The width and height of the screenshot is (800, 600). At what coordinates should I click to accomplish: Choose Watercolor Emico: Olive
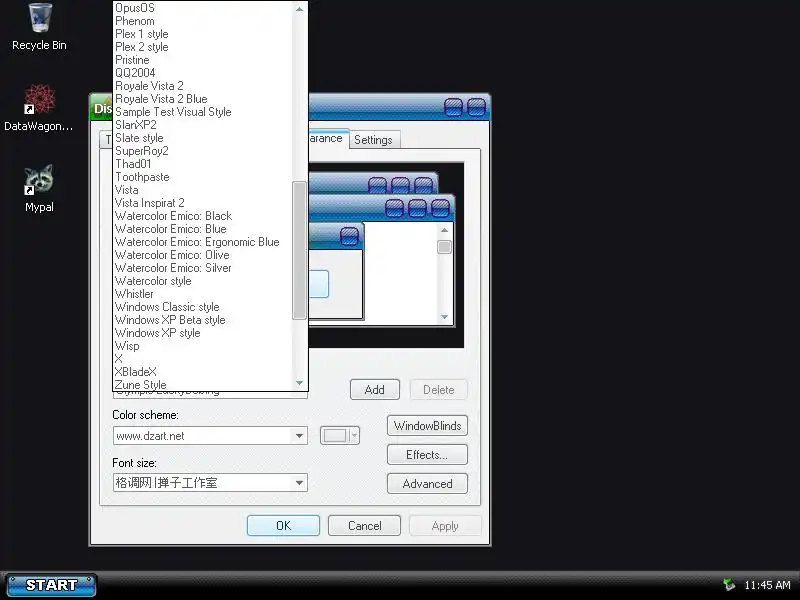point(203,255)
